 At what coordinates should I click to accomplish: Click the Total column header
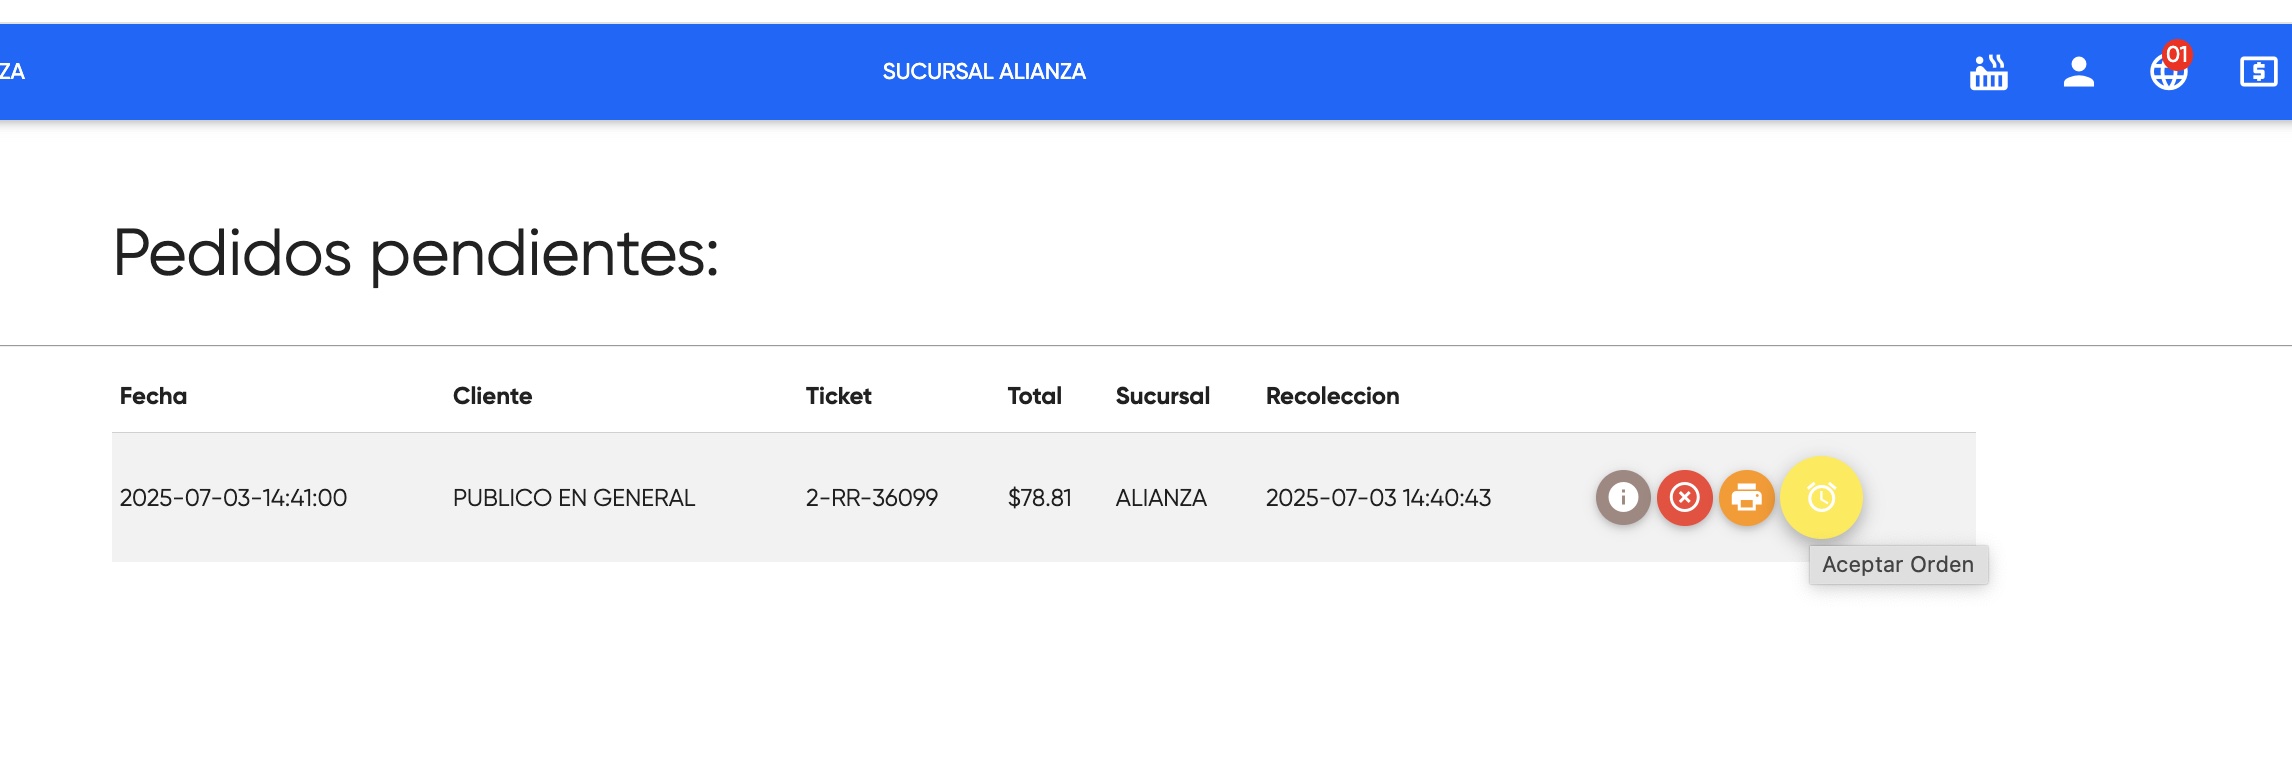[1035, 396]
